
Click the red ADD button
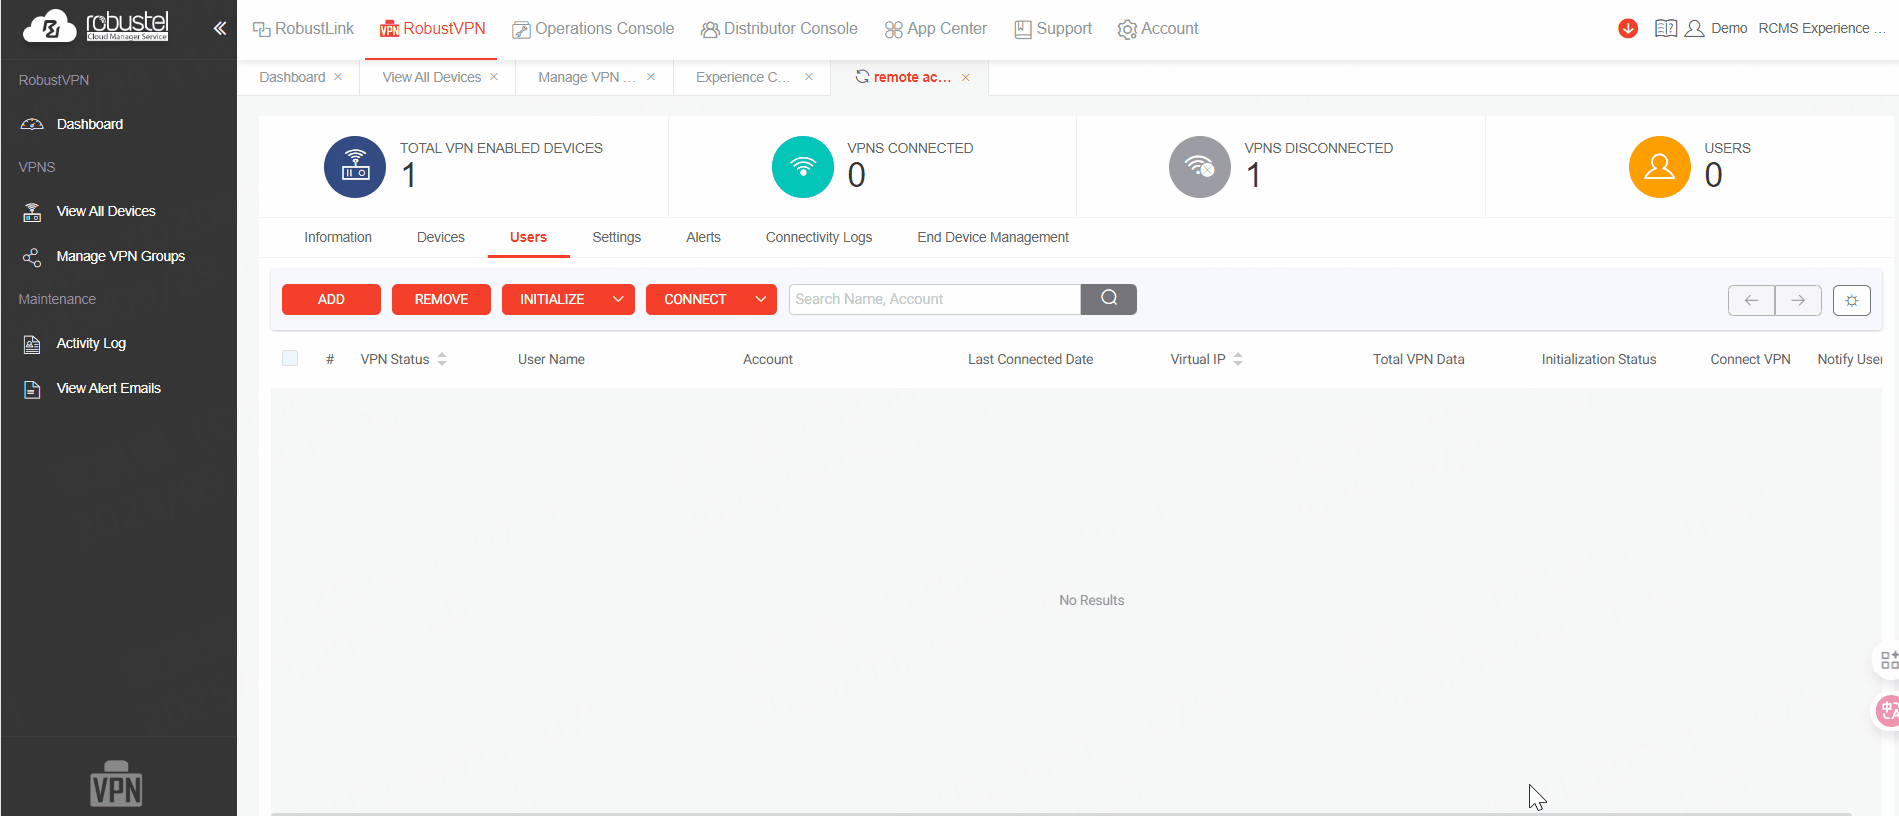pos(331,299)
